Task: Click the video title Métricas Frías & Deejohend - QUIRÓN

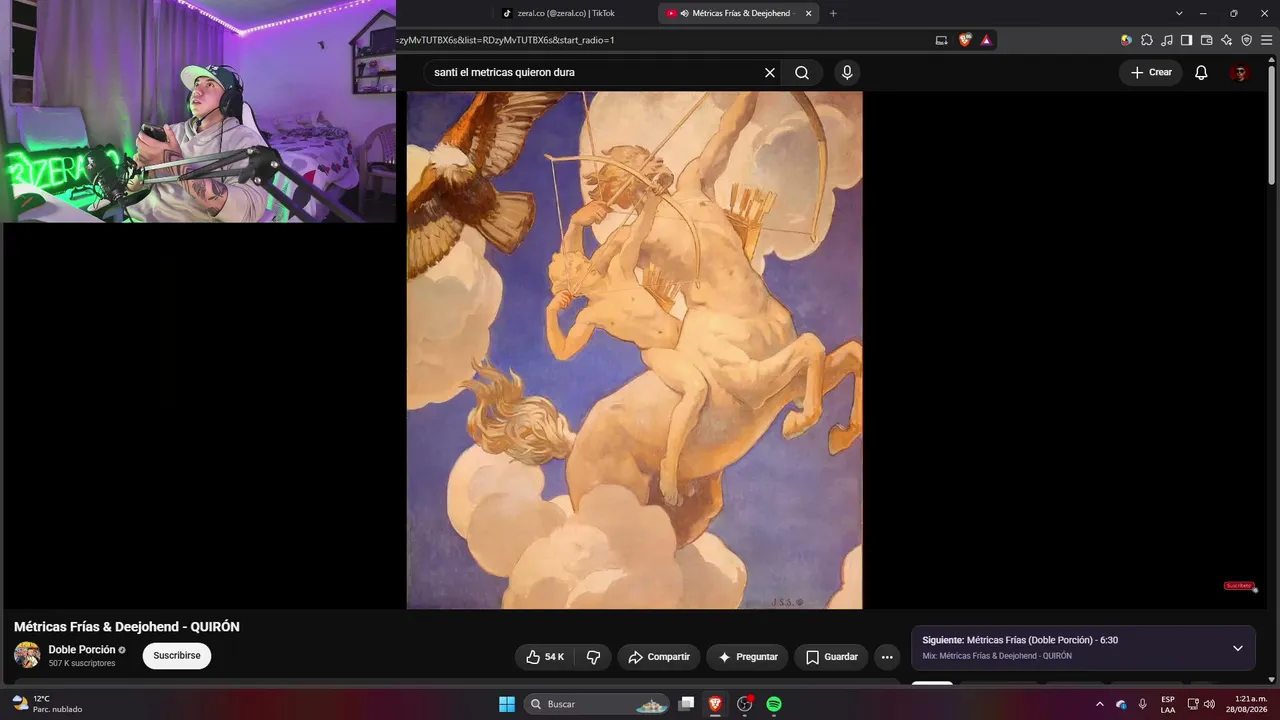Action: tap(127, 627)
